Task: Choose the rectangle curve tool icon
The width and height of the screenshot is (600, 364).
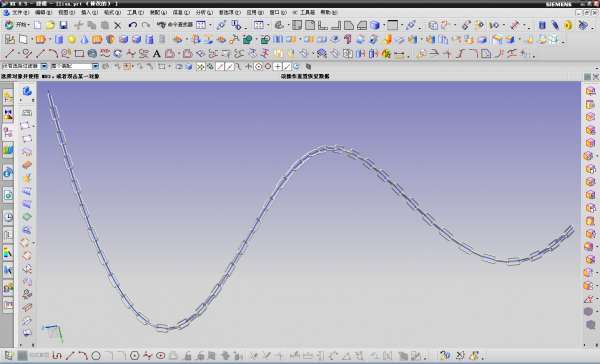Action: click(x=79, y=54)
